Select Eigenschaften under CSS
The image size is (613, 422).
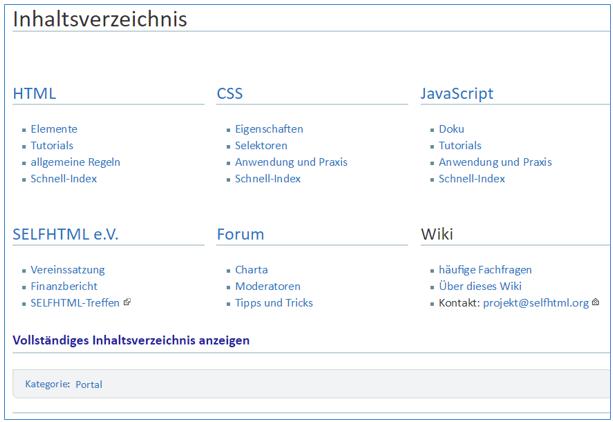(x=269, y=129)
